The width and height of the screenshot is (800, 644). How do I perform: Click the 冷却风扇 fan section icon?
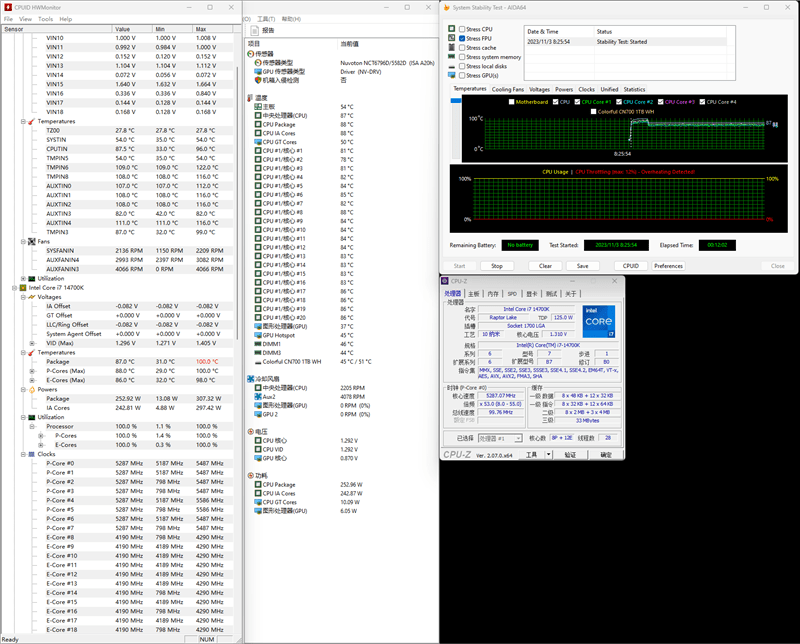coord(251,379)
